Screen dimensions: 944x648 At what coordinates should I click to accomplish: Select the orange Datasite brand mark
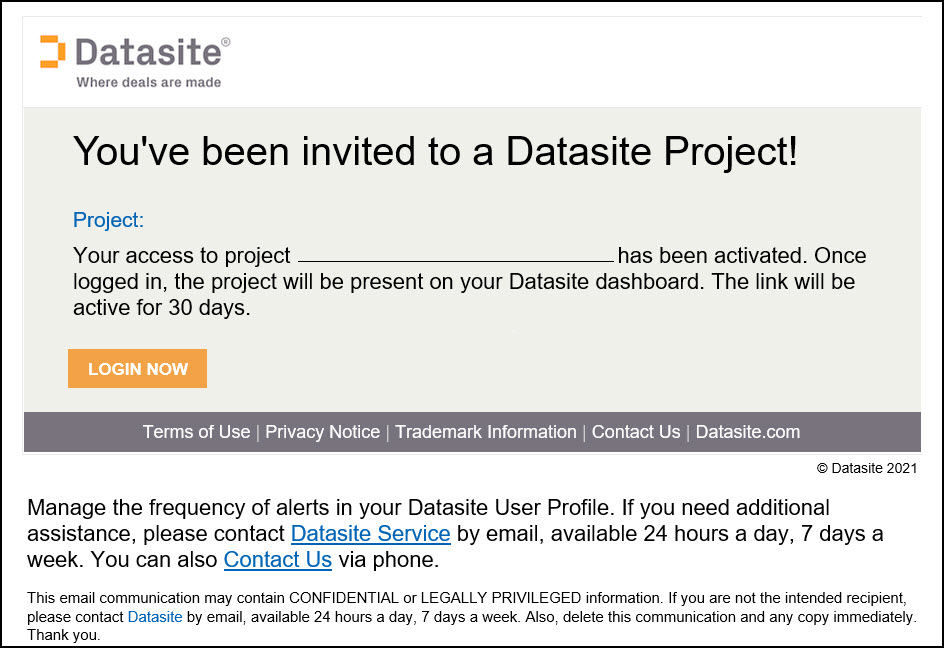49,53
